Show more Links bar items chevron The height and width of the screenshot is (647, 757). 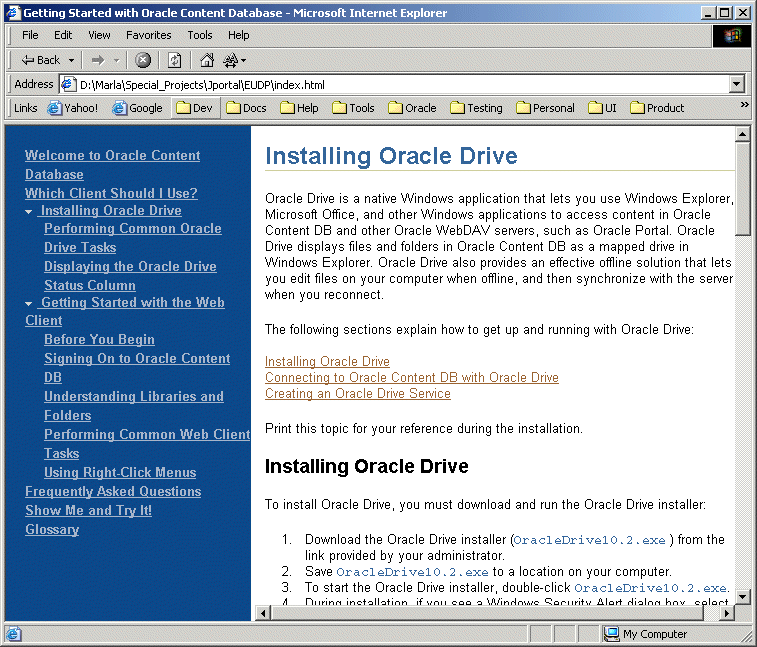[x=744, y=104]
